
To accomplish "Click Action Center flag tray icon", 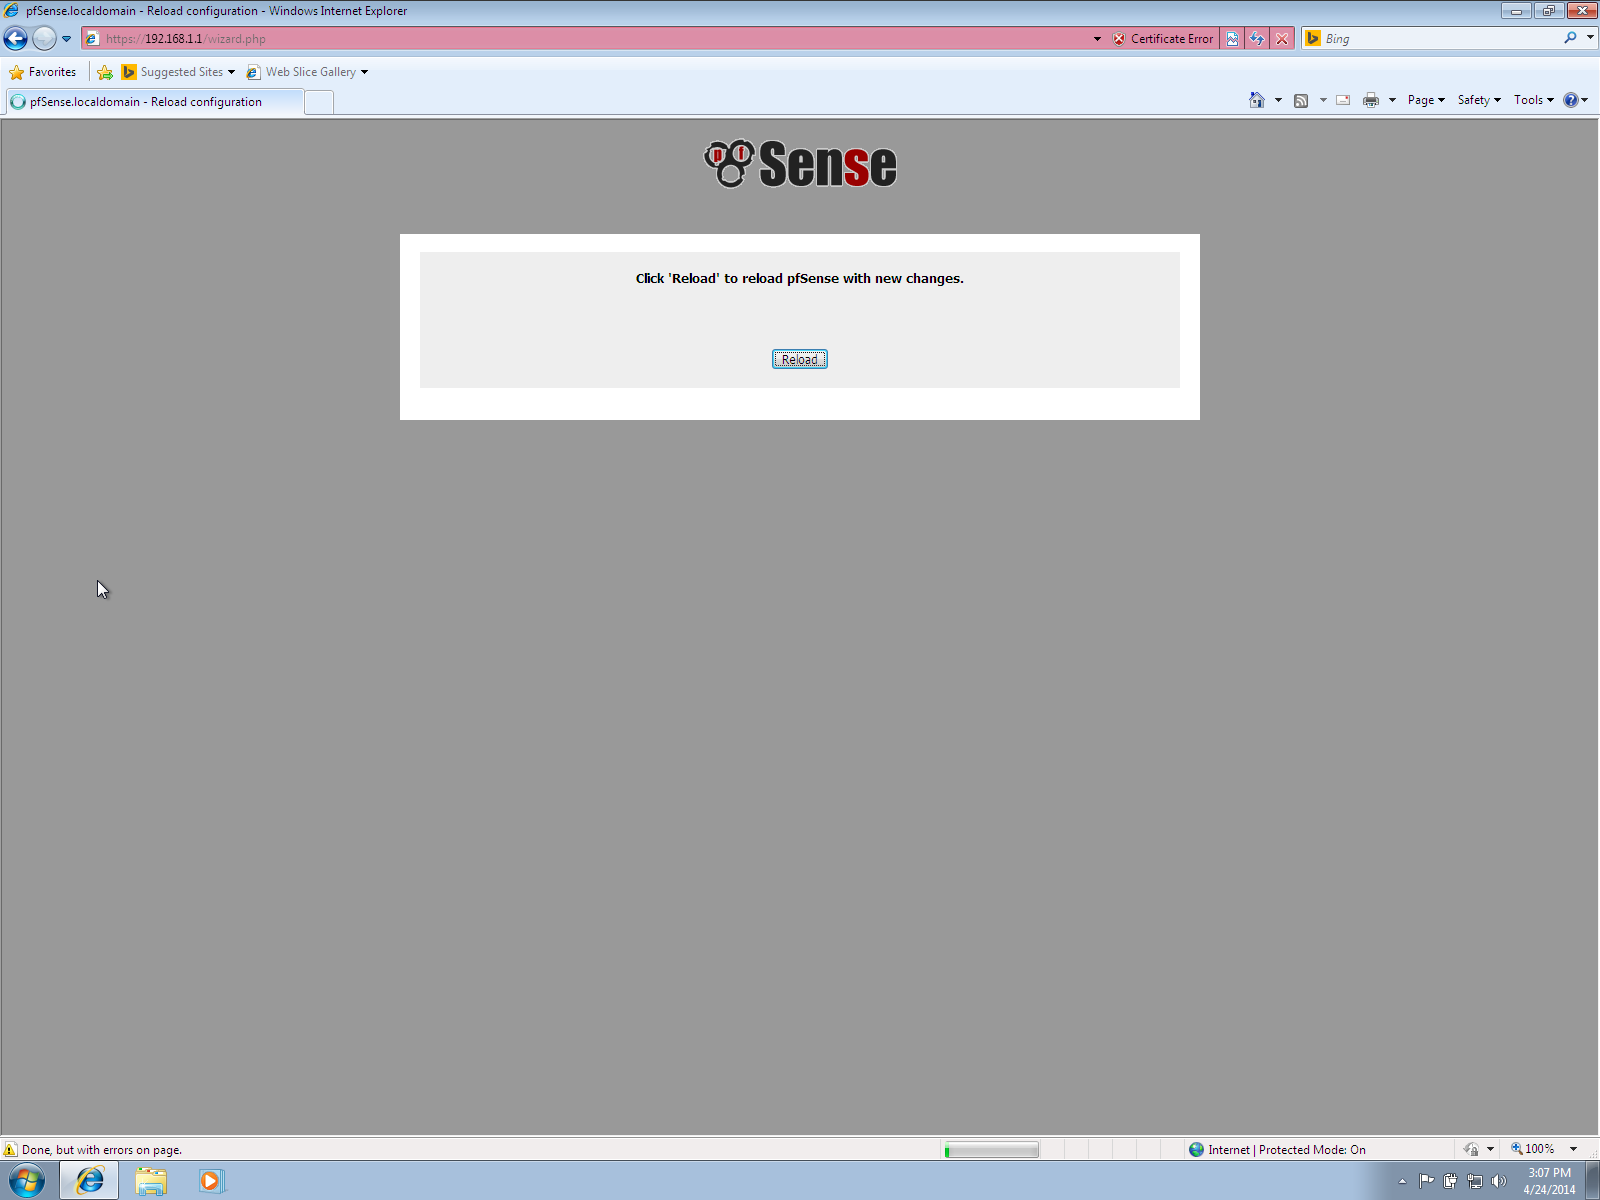I will click(1426, 1181).
